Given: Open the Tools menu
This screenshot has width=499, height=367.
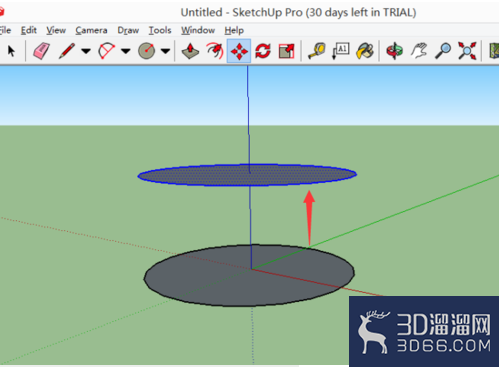Looking at the screenshot, I should (x=160, y=30).
